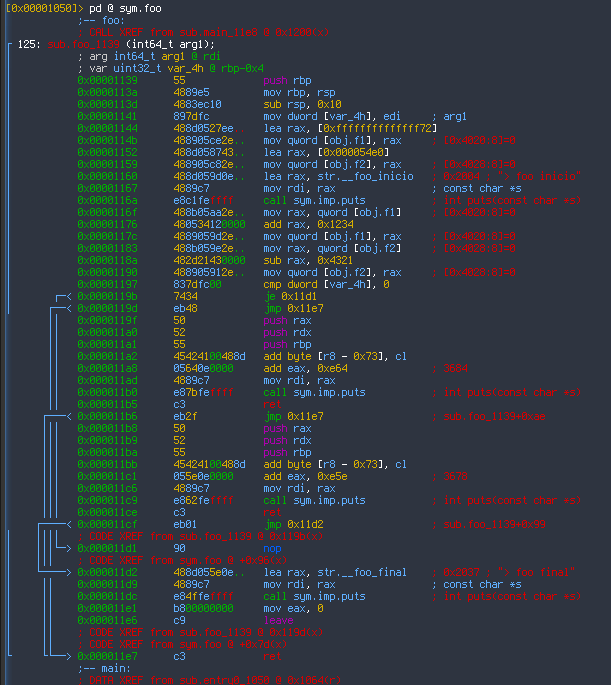Select the function signature line with int64_t arg1
The height and width of the screenshot is (685, 611).
coord(115,44)
